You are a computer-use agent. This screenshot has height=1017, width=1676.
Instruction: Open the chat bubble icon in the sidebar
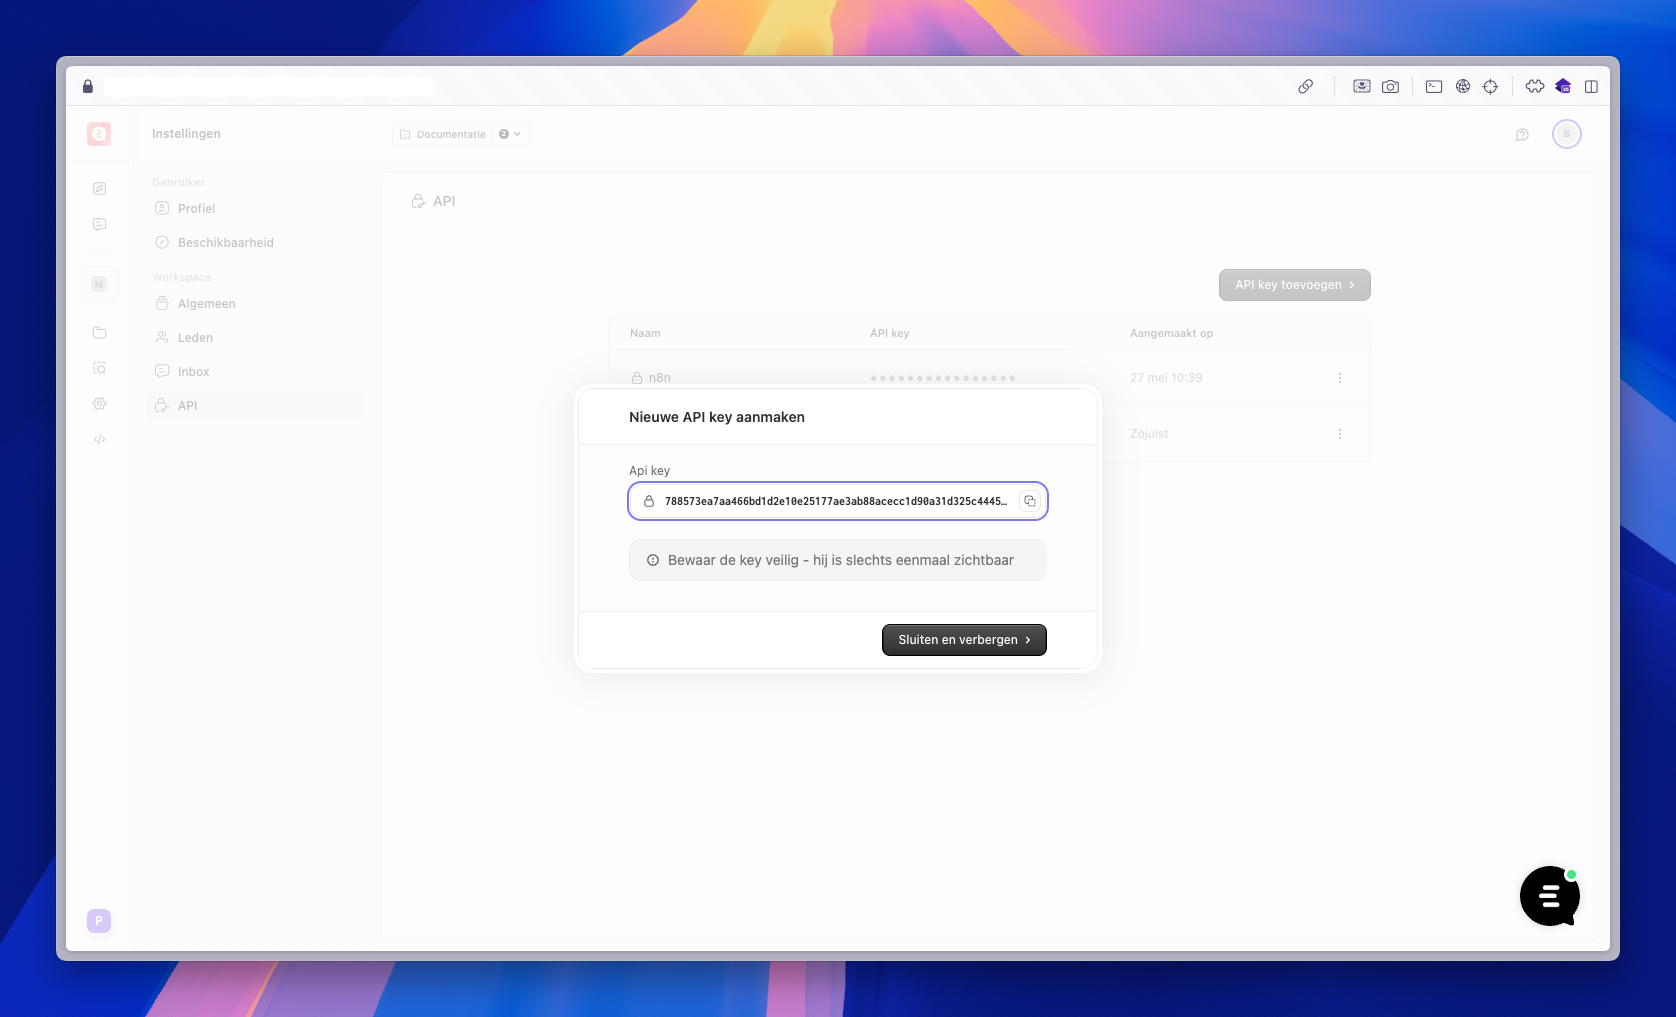click(99, 224)
